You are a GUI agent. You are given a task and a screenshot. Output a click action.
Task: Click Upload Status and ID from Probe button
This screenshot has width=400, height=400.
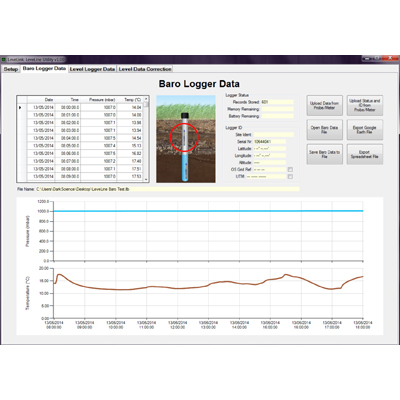click(x=365, y=105)
